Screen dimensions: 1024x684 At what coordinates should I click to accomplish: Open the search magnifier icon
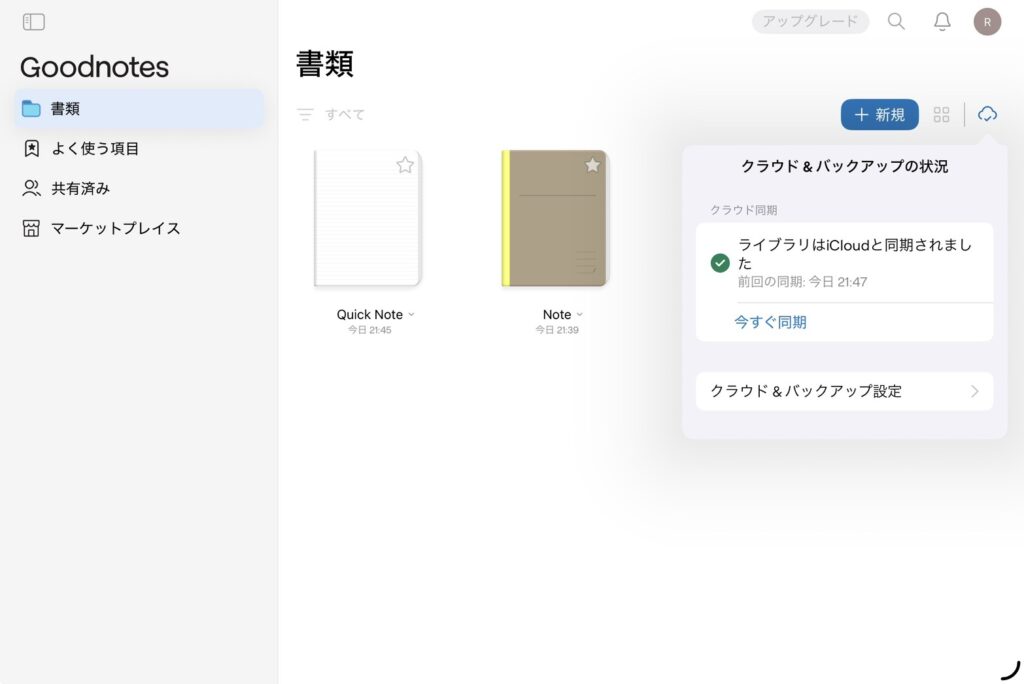896,21
